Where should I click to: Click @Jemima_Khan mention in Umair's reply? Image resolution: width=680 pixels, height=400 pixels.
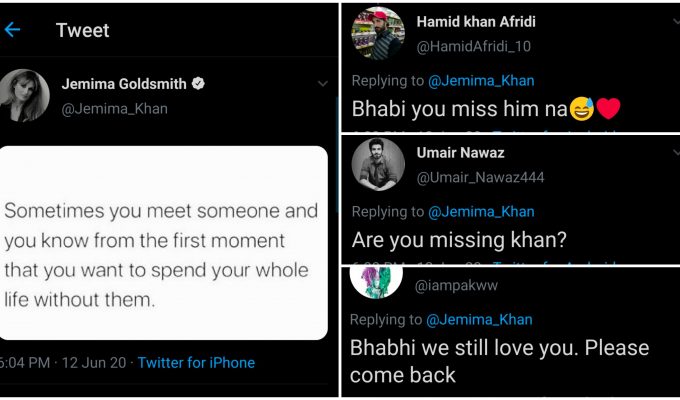pyautogui.click(x=481, y=212)
